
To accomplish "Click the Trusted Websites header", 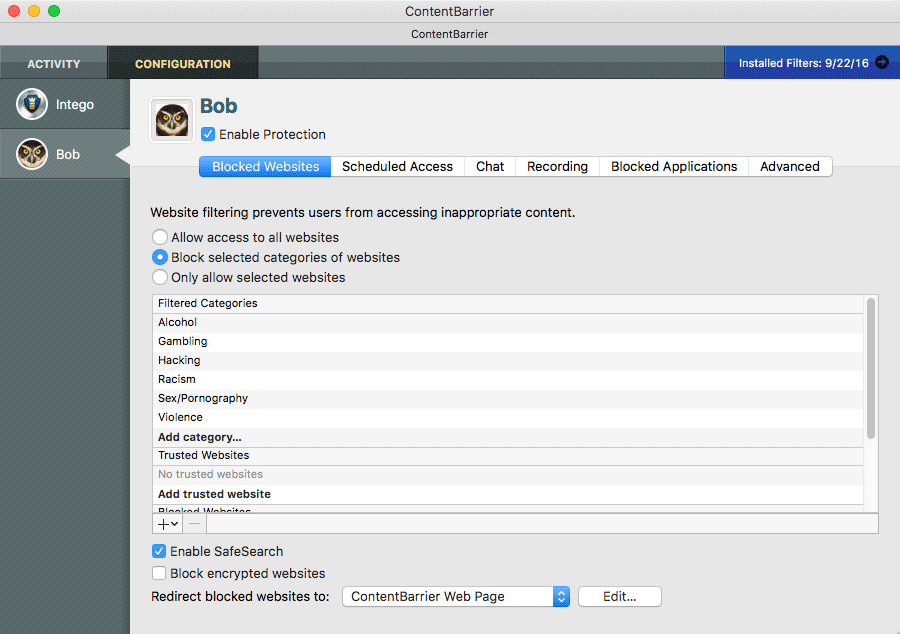I will pos(508,456).
